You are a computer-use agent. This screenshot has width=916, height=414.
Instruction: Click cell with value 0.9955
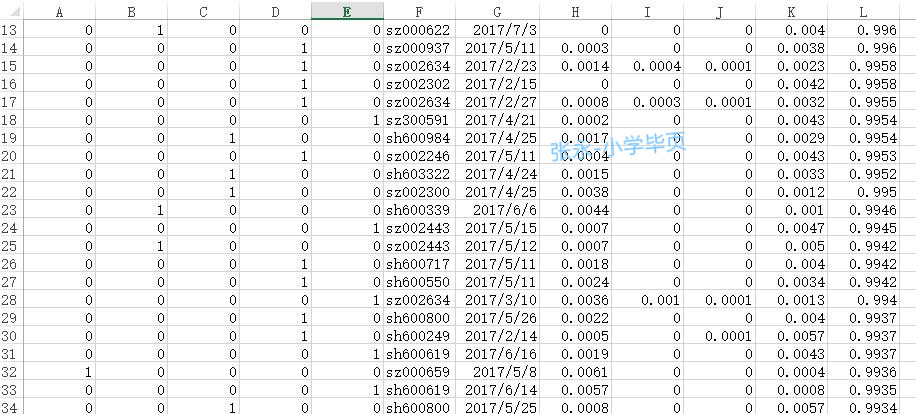click(x=863, y=102)
